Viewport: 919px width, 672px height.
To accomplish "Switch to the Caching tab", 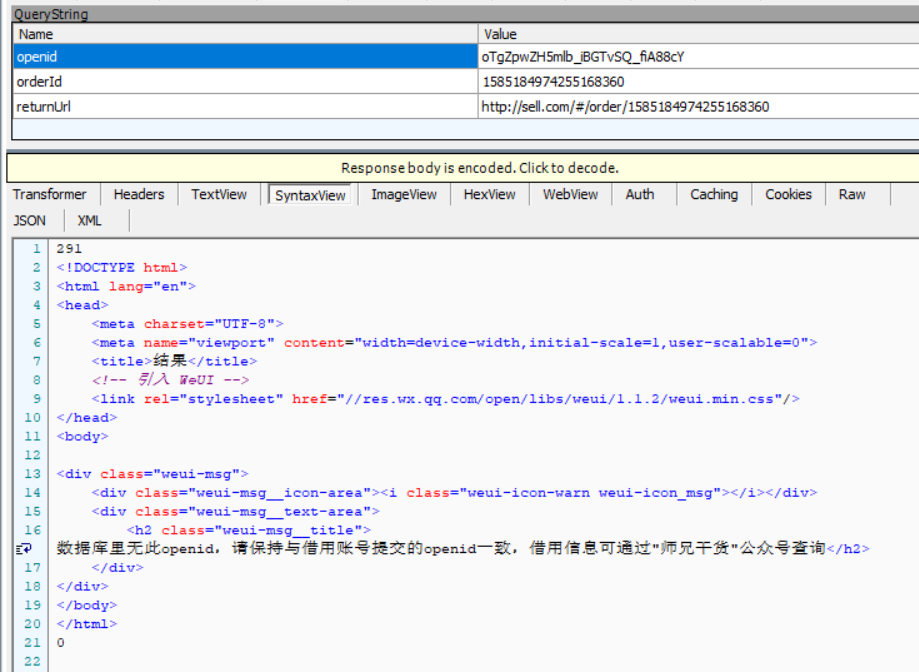I will coord(714,195).
